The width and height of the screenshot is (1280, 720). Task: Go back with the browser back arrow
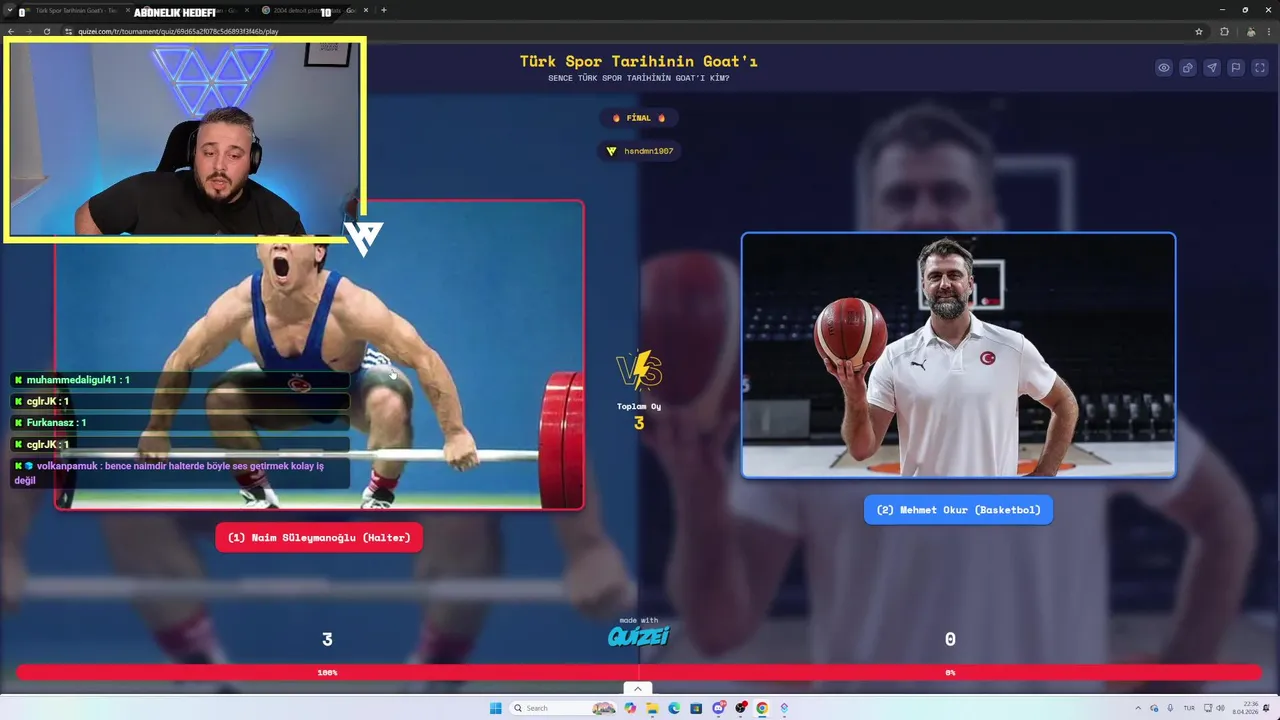pyautogui.click(x=11, y=31)
